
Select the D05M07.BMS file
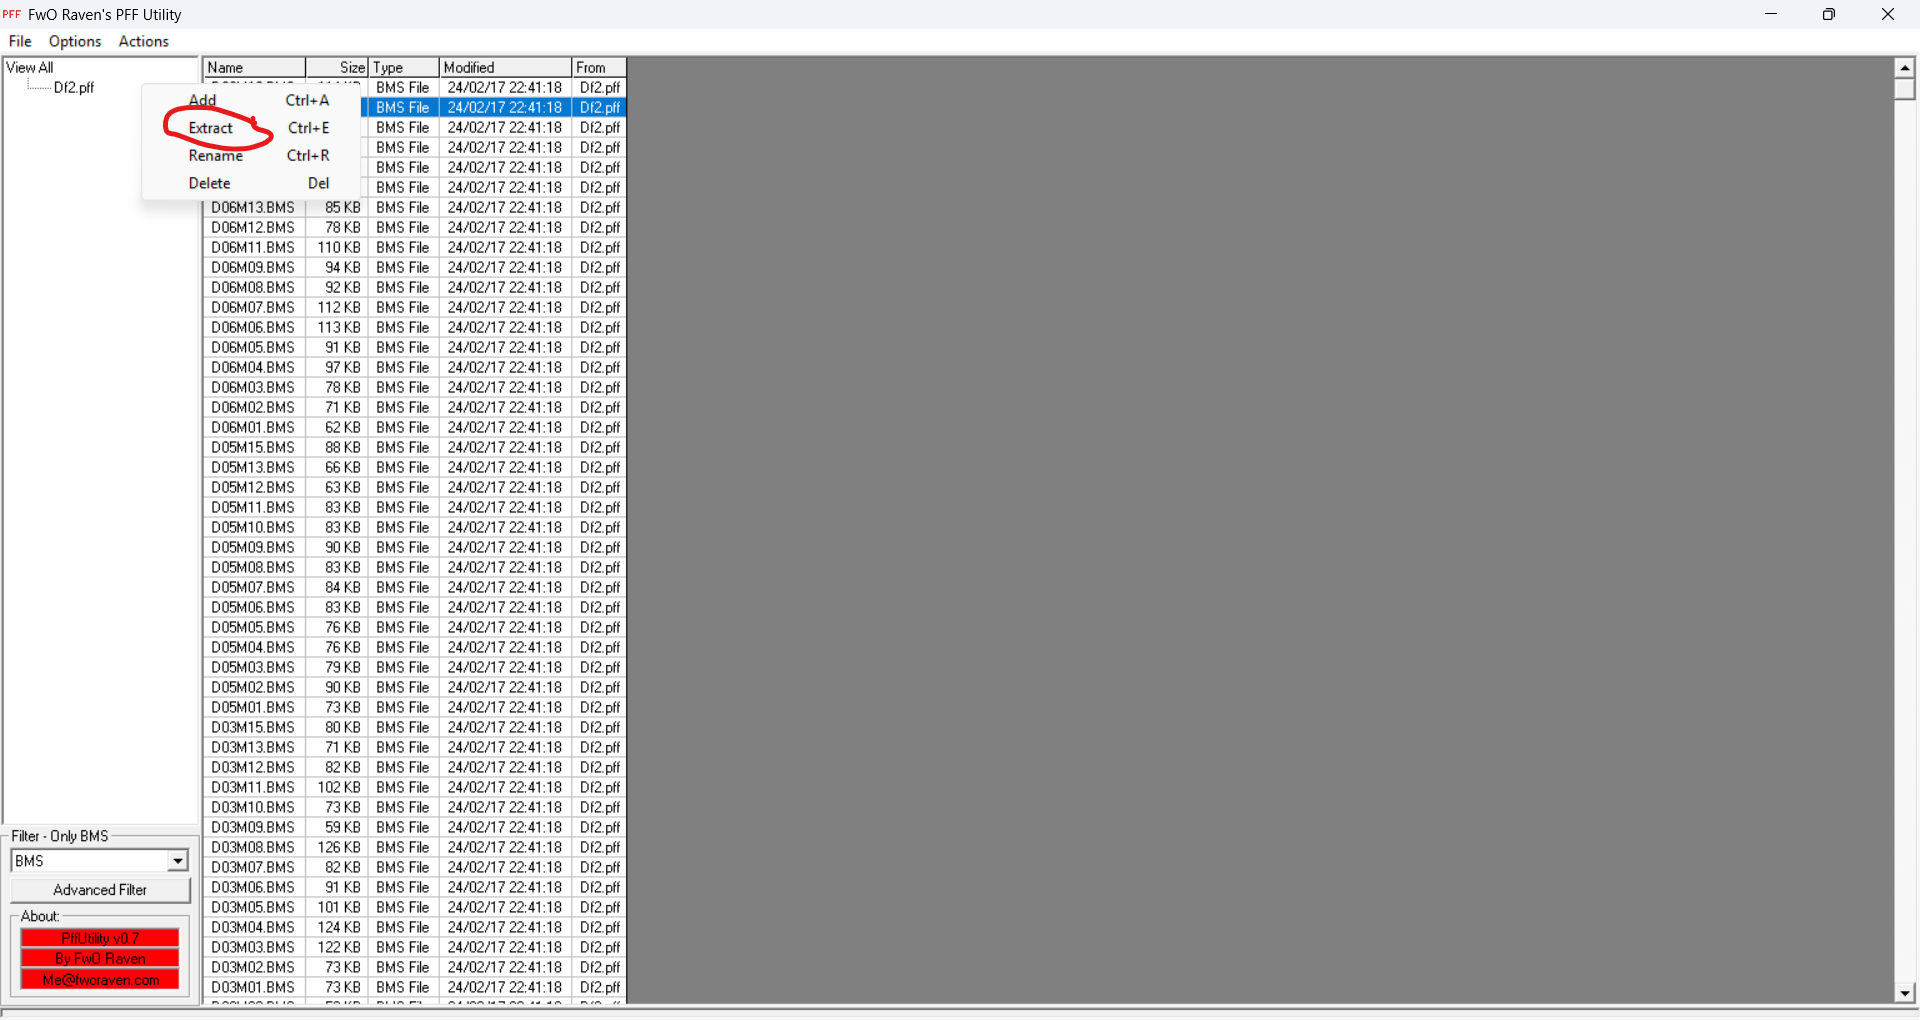253,587
